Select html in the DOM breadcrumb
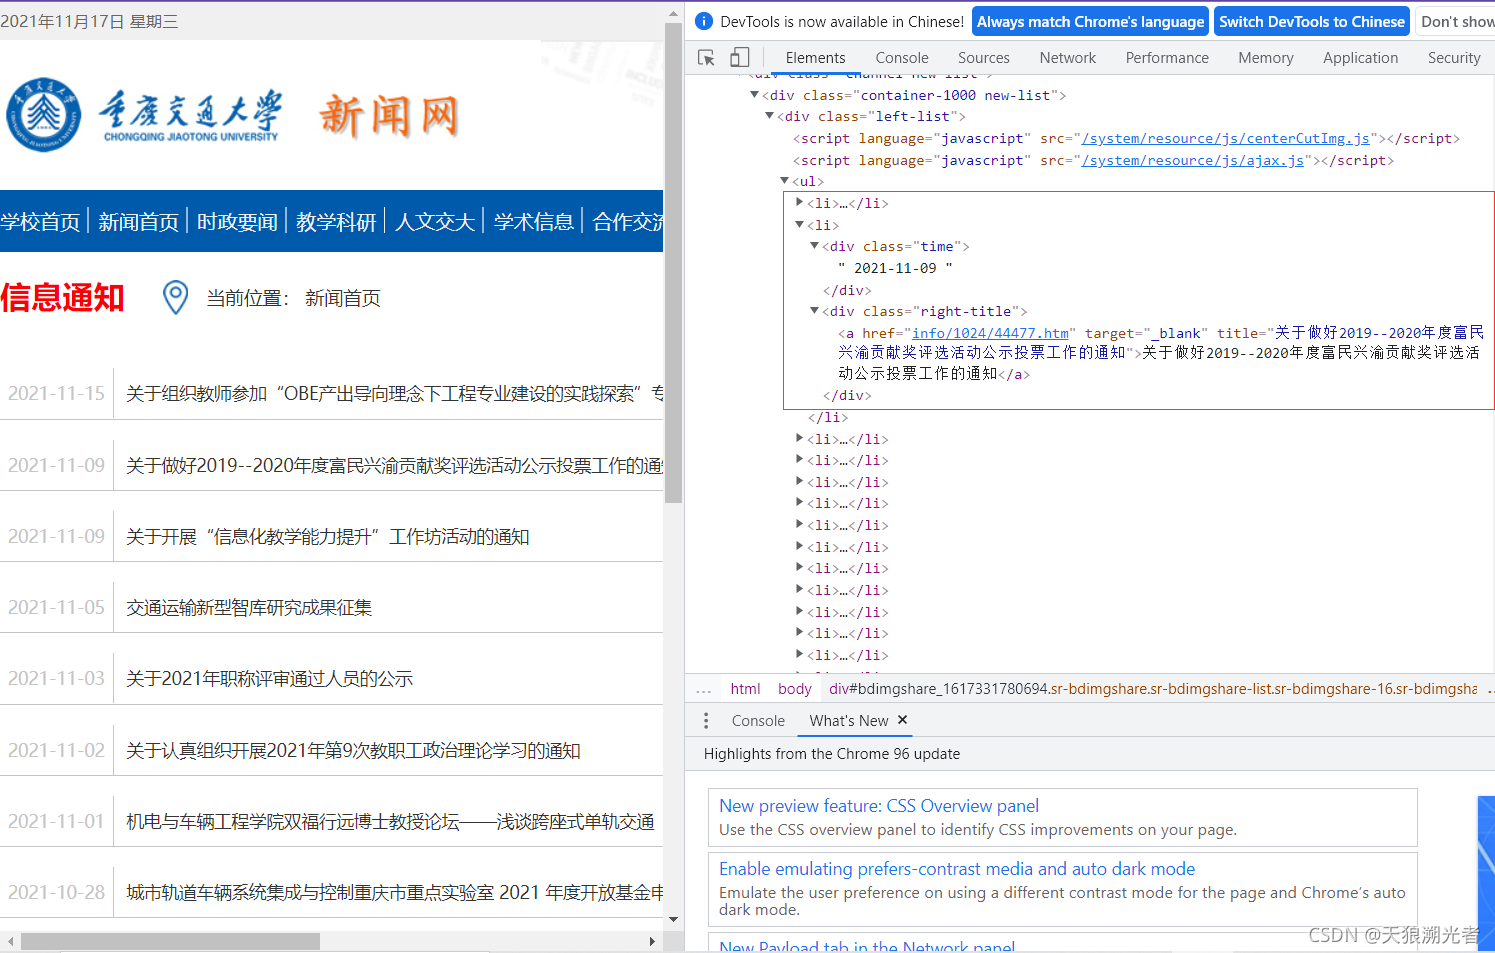This screenshot has height=953, width=1495. click(745, 689)
